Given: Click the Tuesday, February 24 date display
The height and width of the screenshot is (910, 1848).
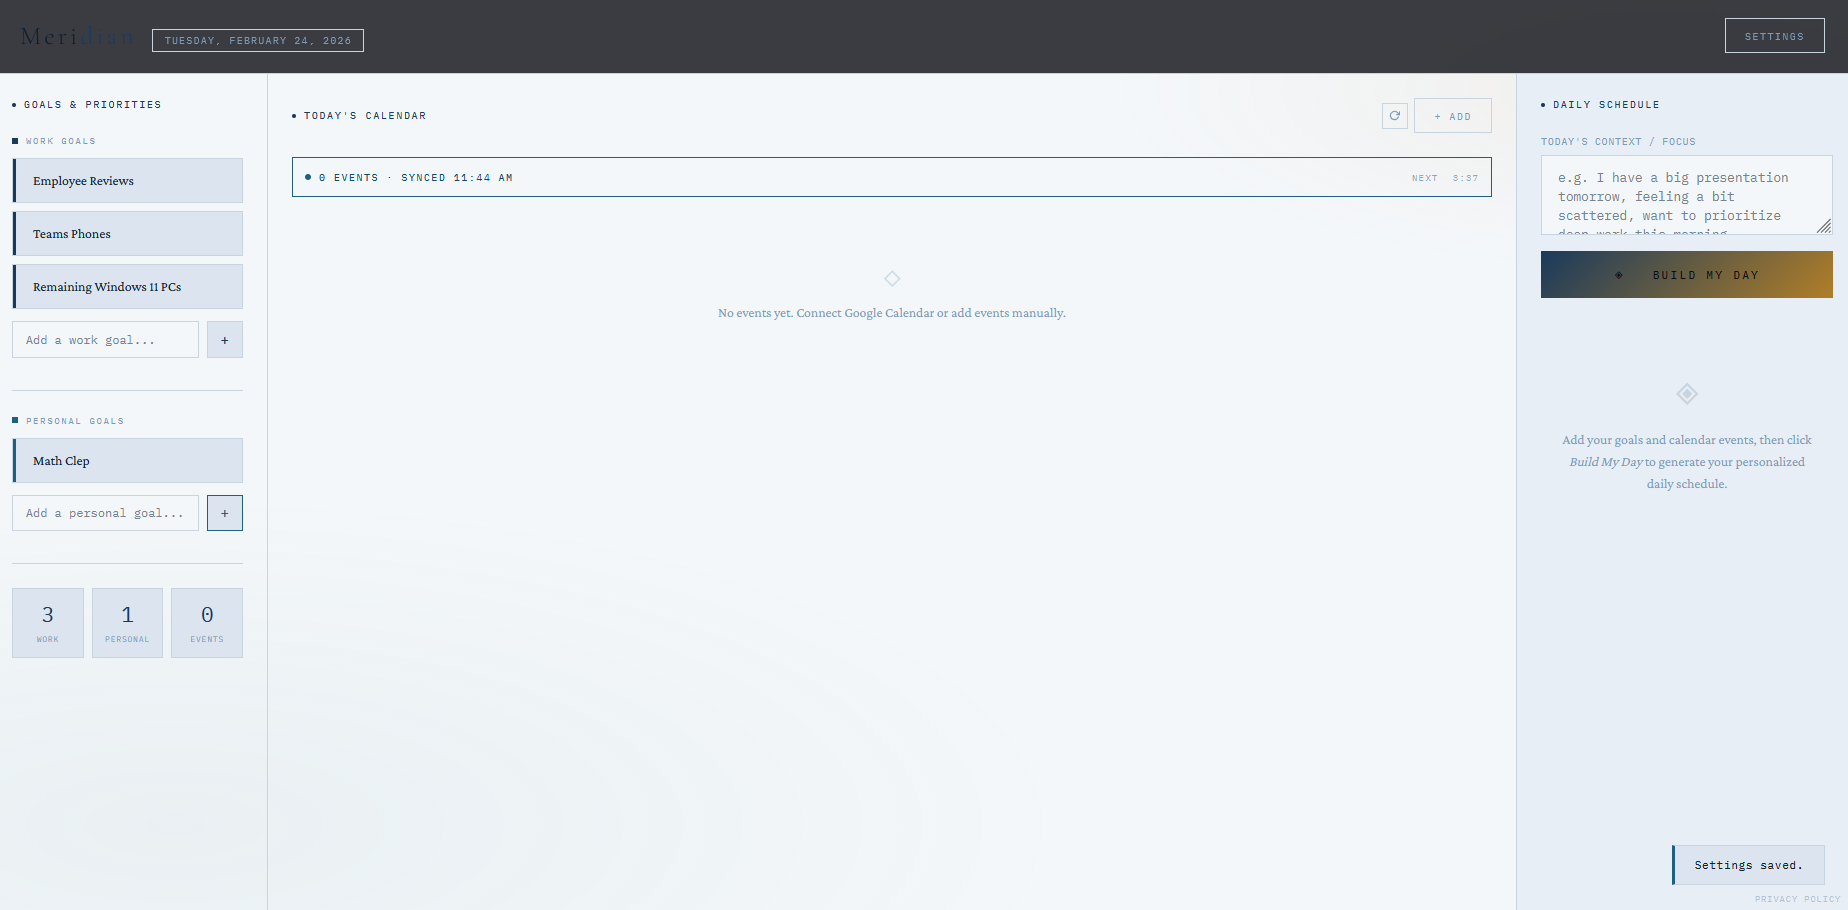Looking at the screenshot, I should click(257, 40).
